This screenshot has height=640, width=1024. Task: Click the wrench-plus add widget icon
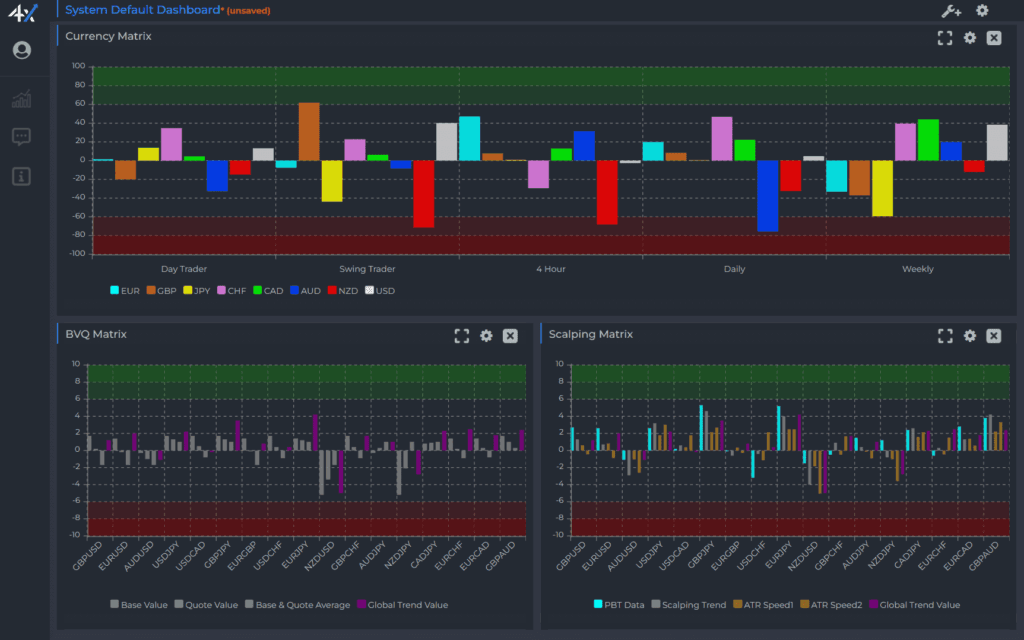(x=951, y=11)
